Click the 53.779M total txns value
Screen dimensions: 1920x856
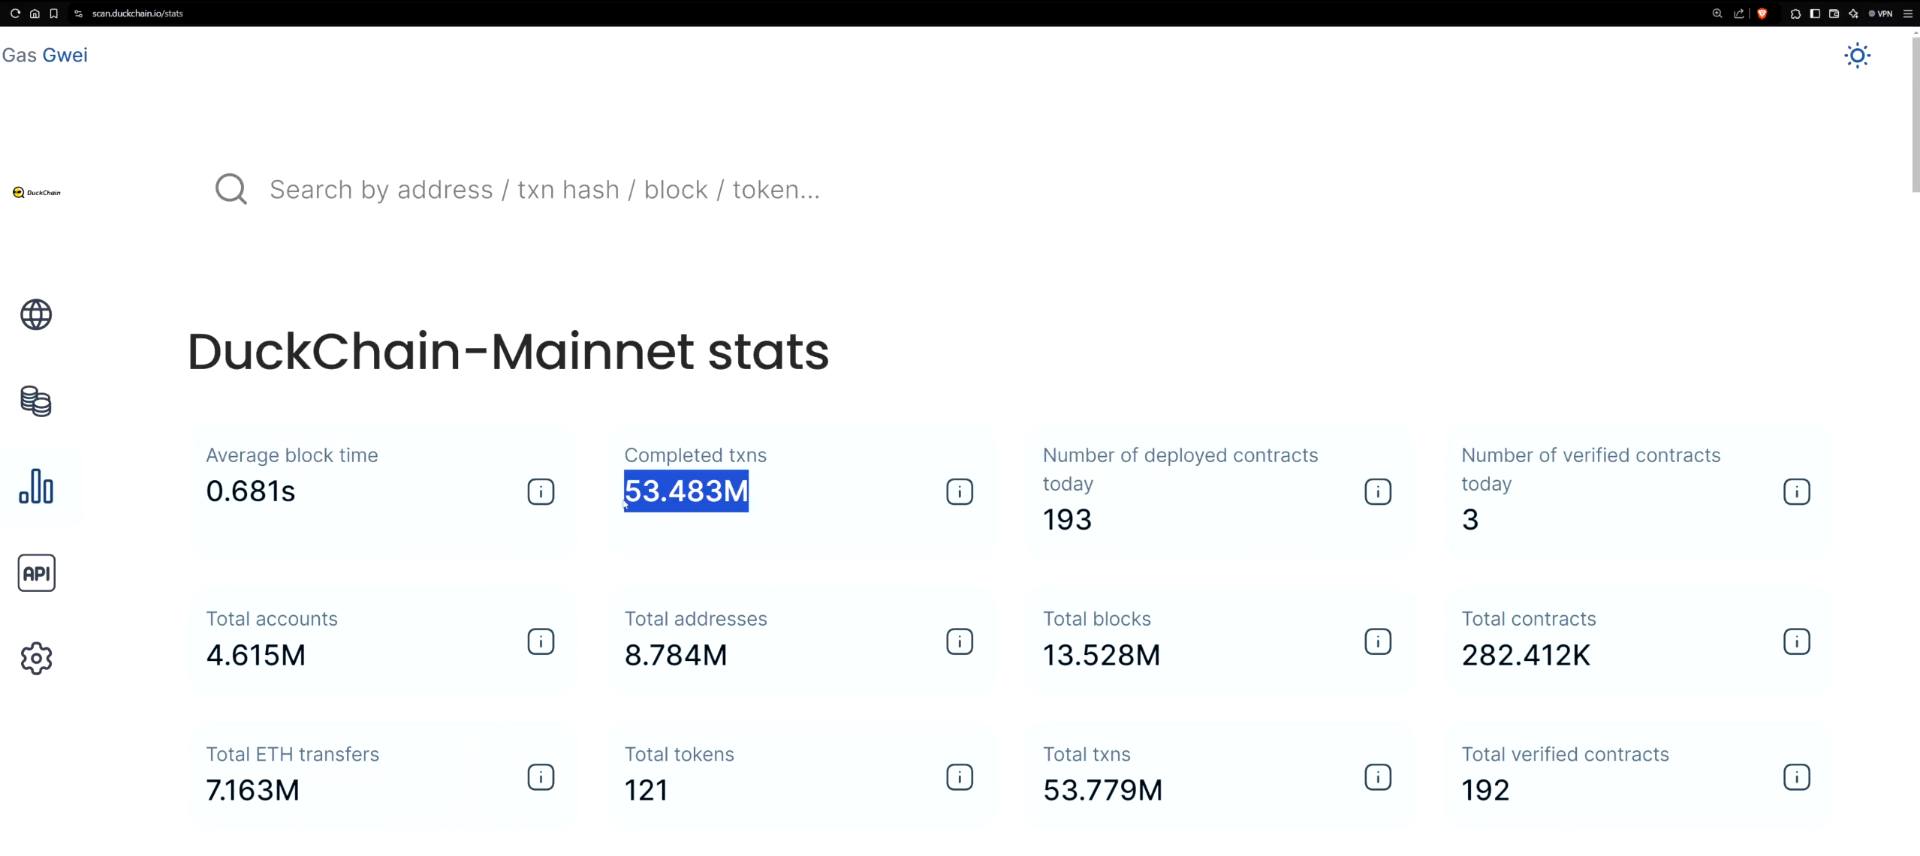point(1103,790)
